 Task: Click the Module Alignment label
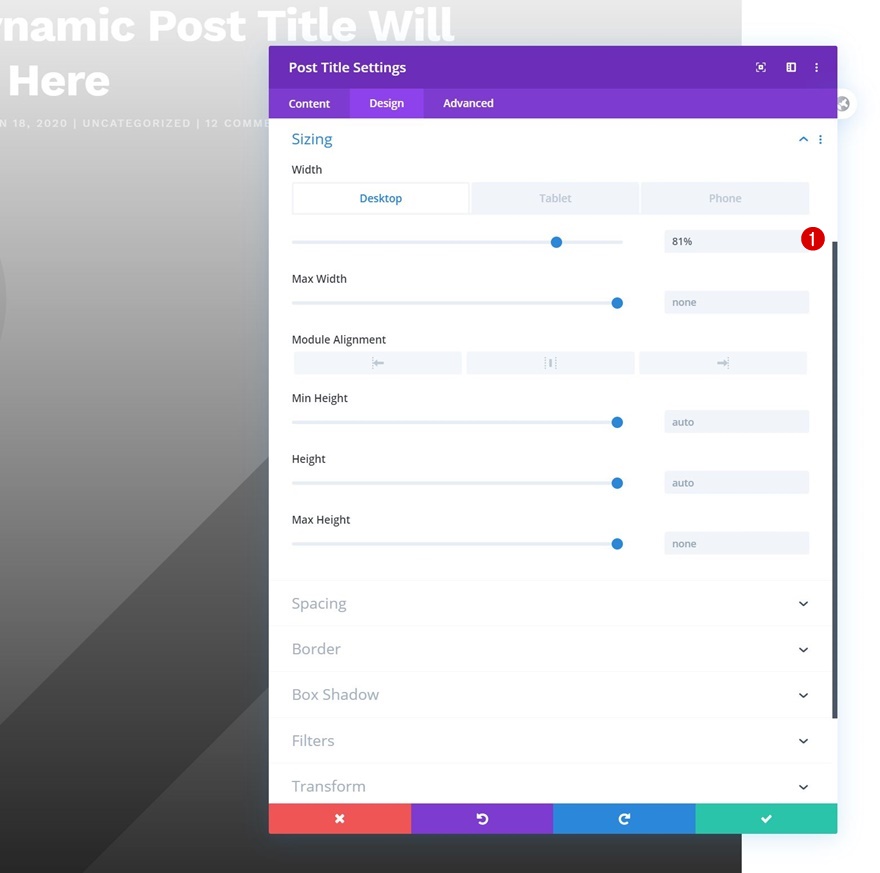click(338, 339)
